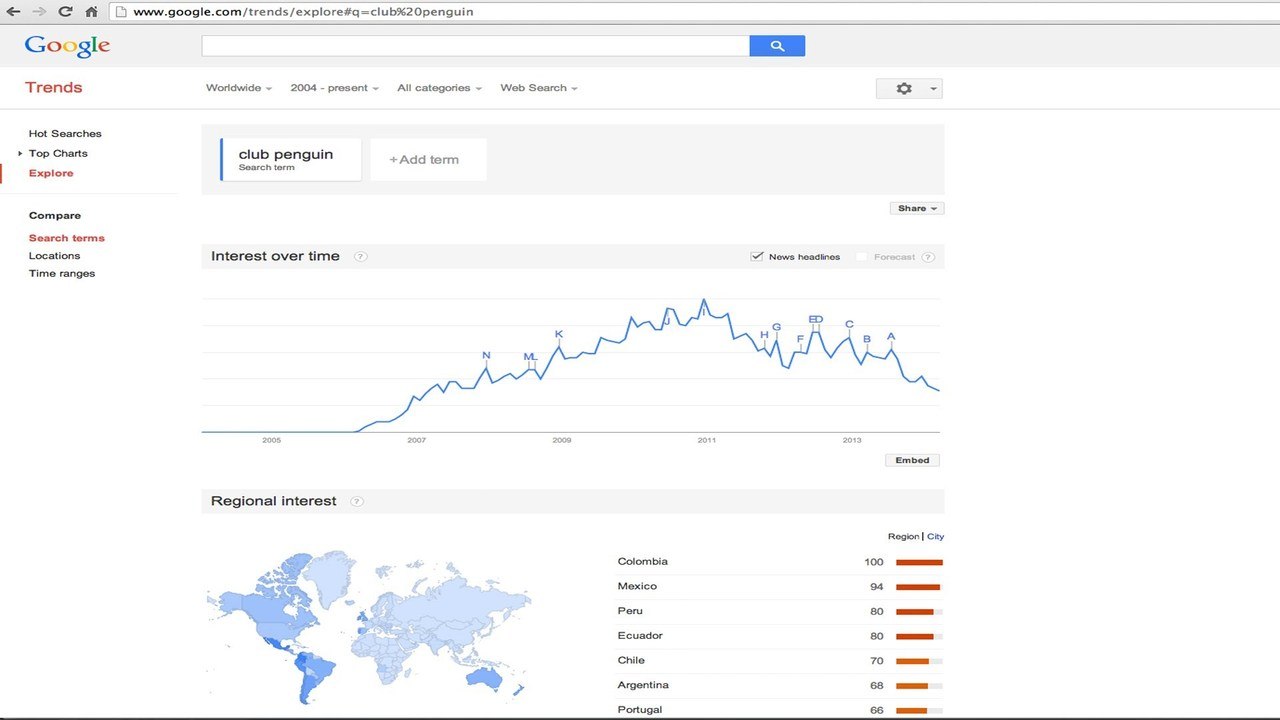Image resolution: width=1280 pixels, height=720 pixels.
Task: Click help icon beside Regional interest
Action: 357,501
